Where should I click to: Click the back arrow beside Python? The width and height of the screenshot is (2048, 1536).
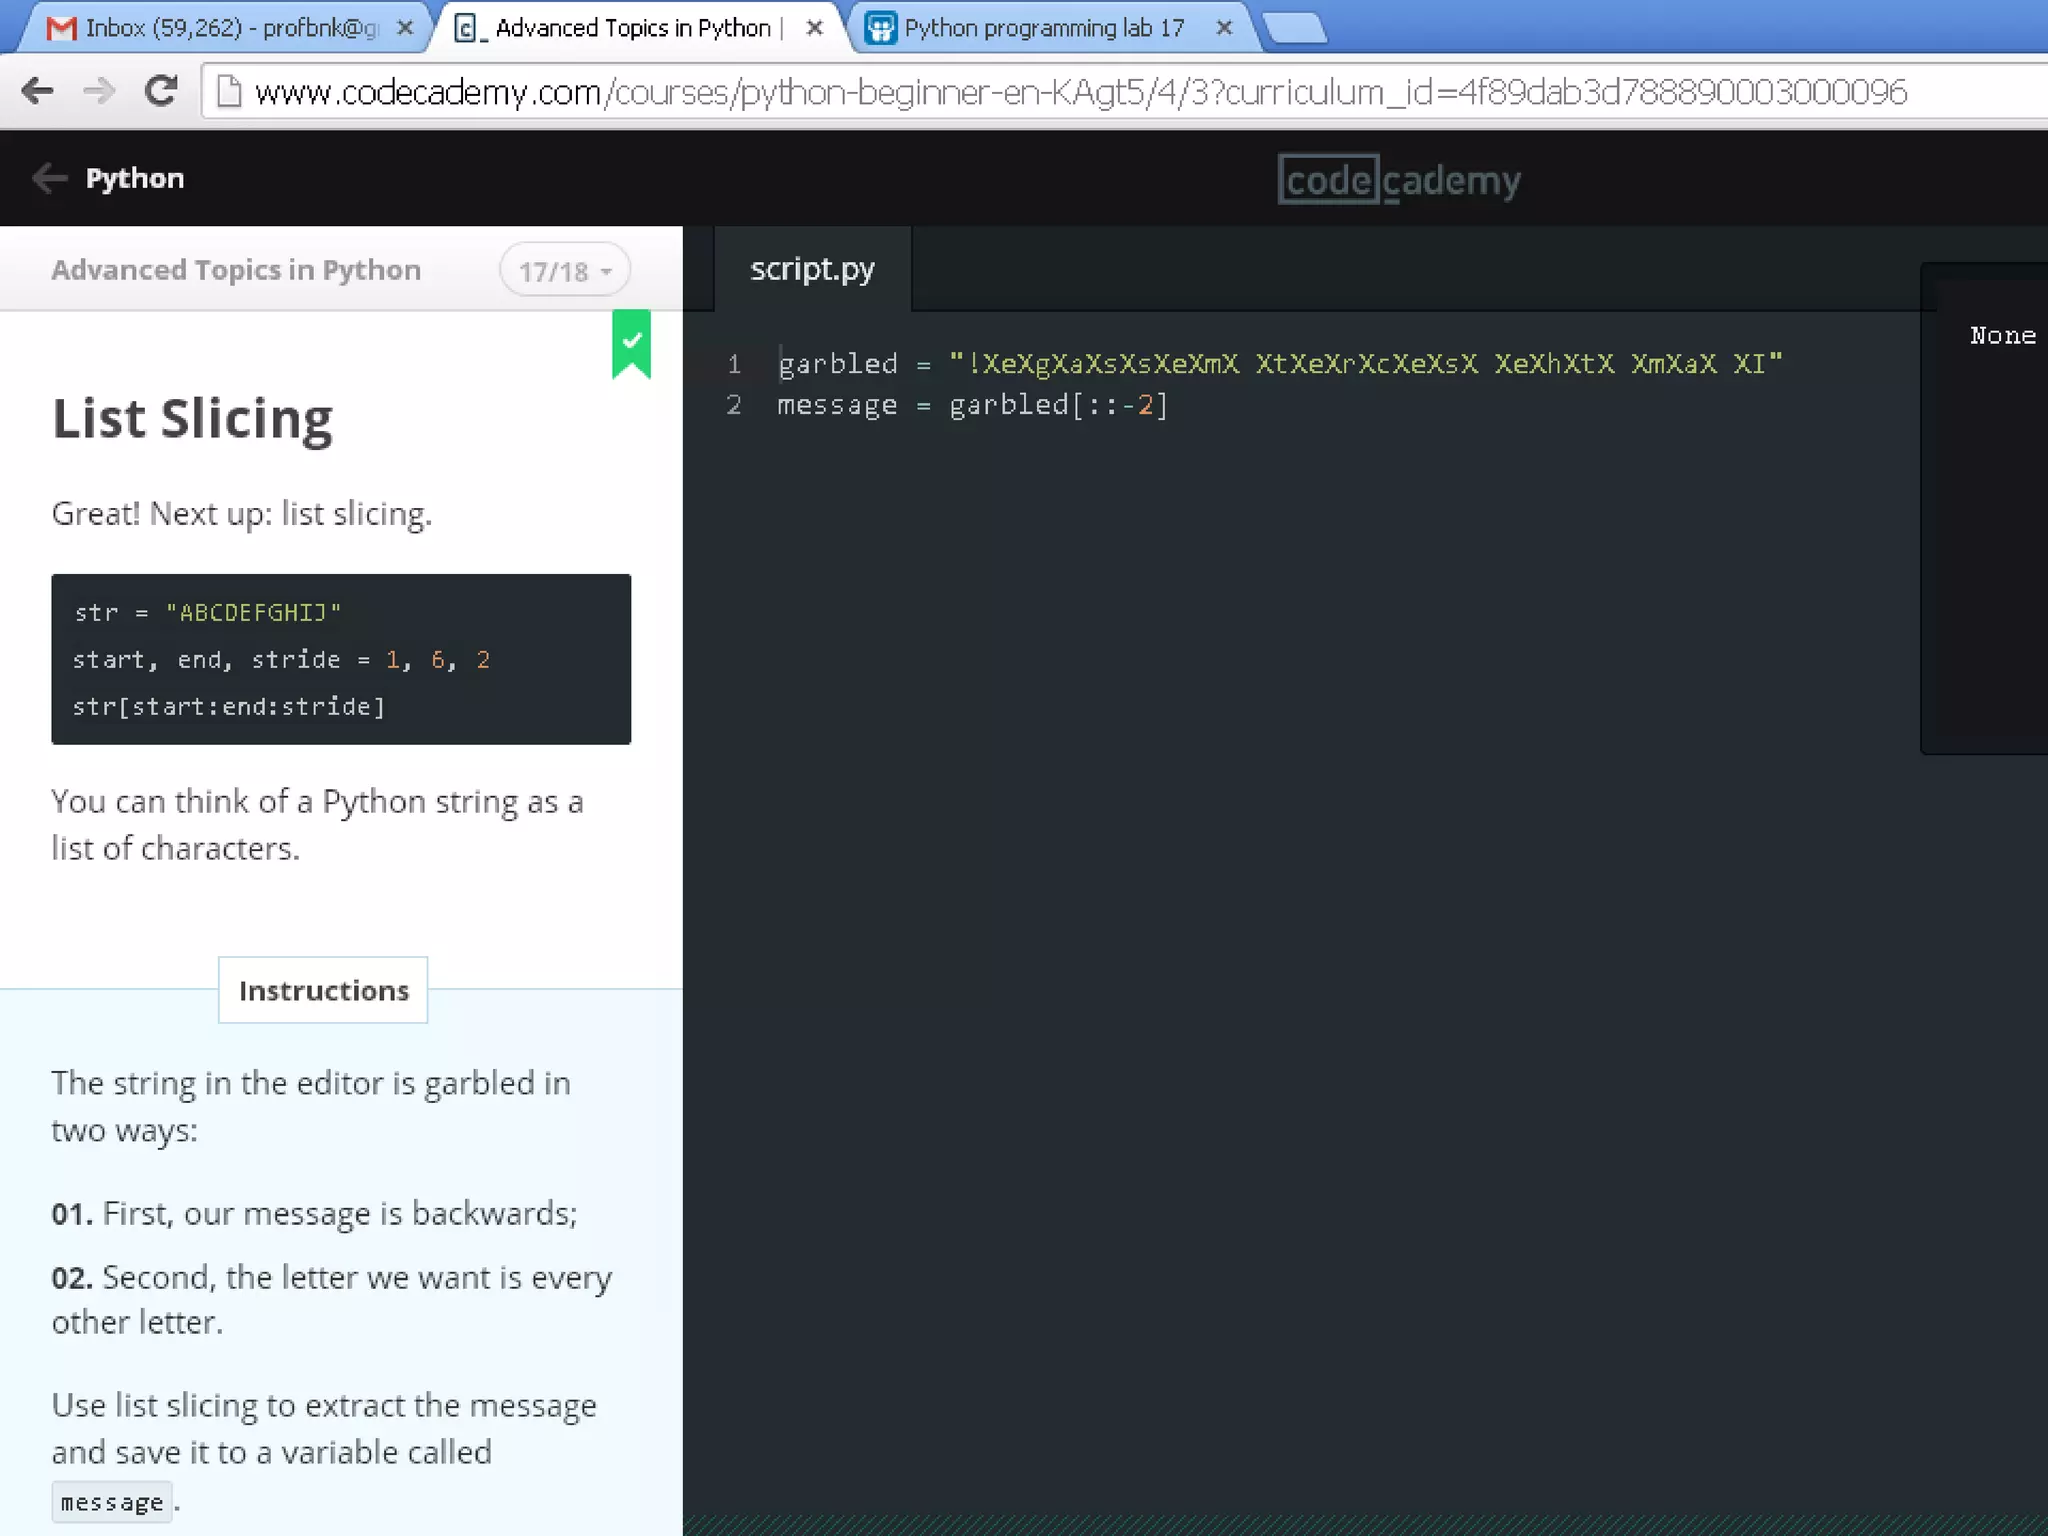[49, 178]
